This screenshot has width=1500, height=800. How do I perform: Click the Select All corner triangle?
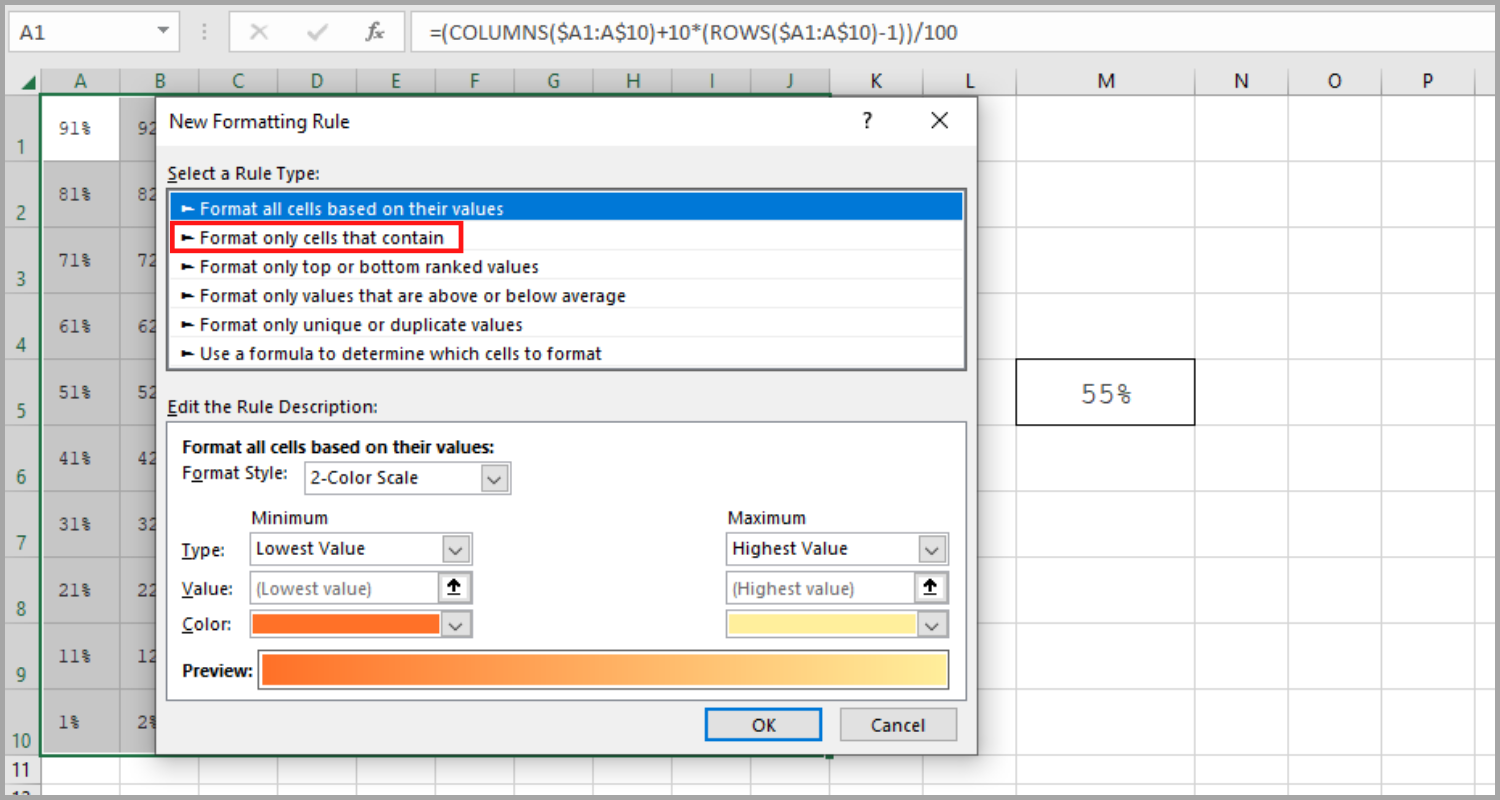pos(28,82)
